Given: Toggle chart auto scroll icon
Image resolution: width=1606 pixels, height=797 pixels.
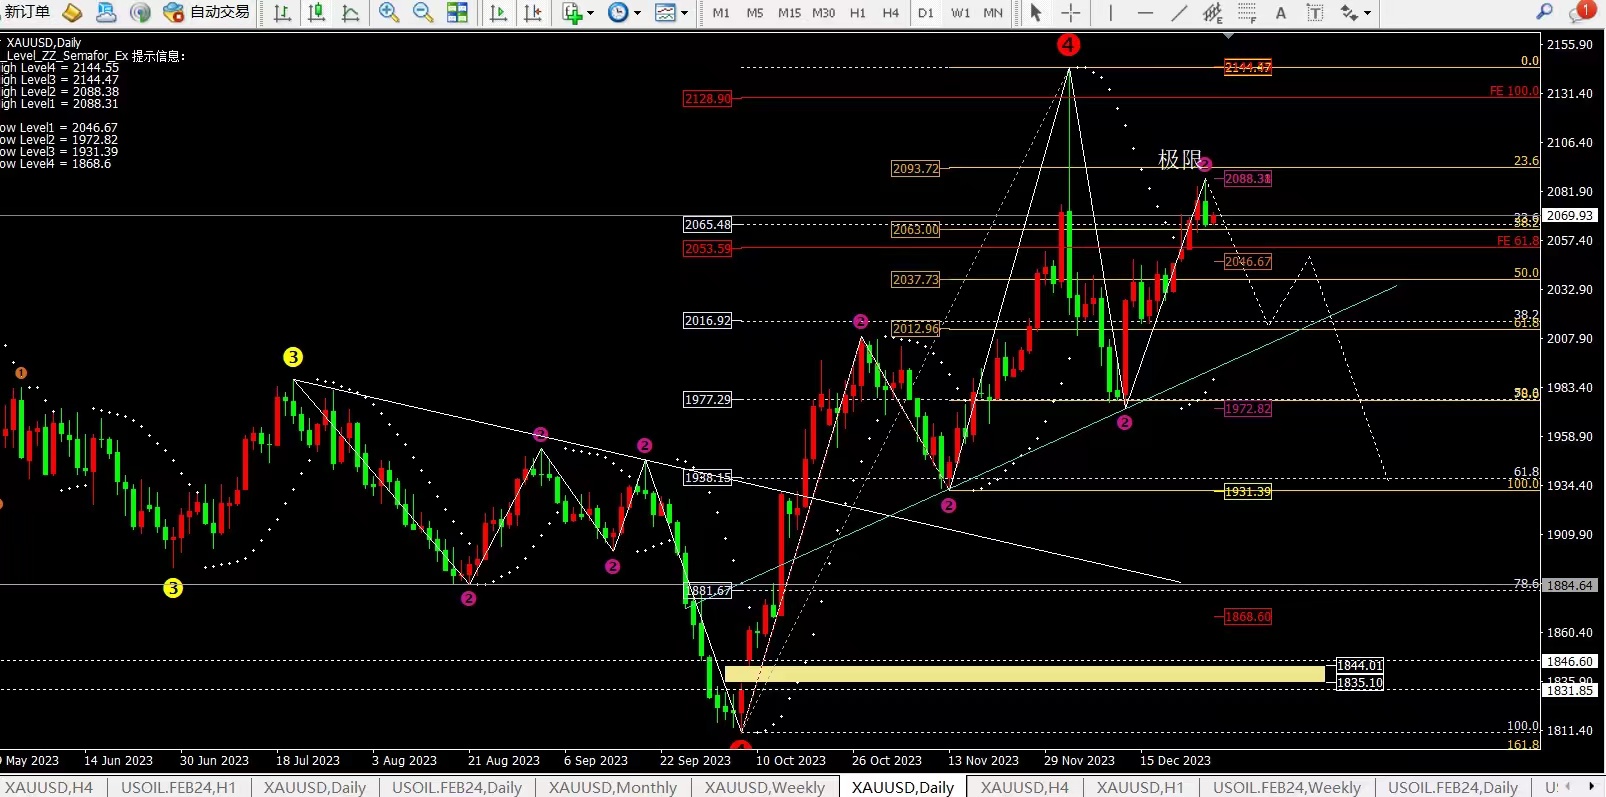Looking at the screenshot, I should coord(498,13).
